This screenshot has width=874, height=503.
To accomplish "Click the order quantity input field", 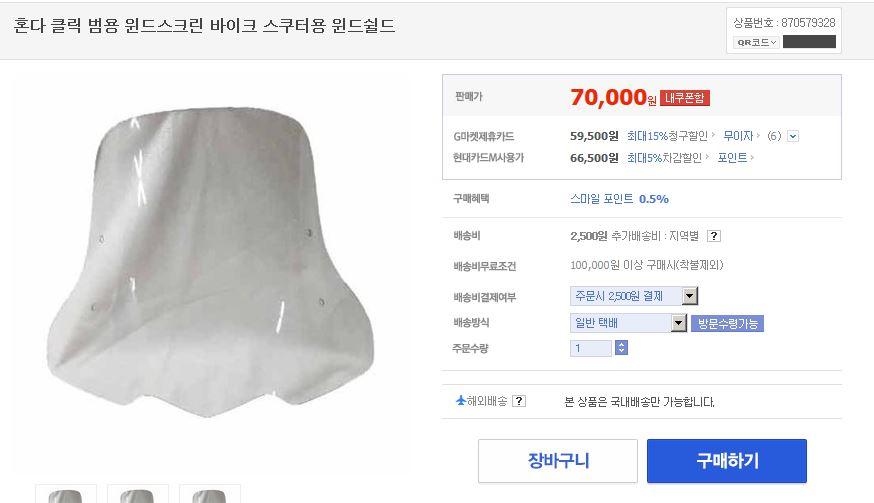I will [591, 348].
